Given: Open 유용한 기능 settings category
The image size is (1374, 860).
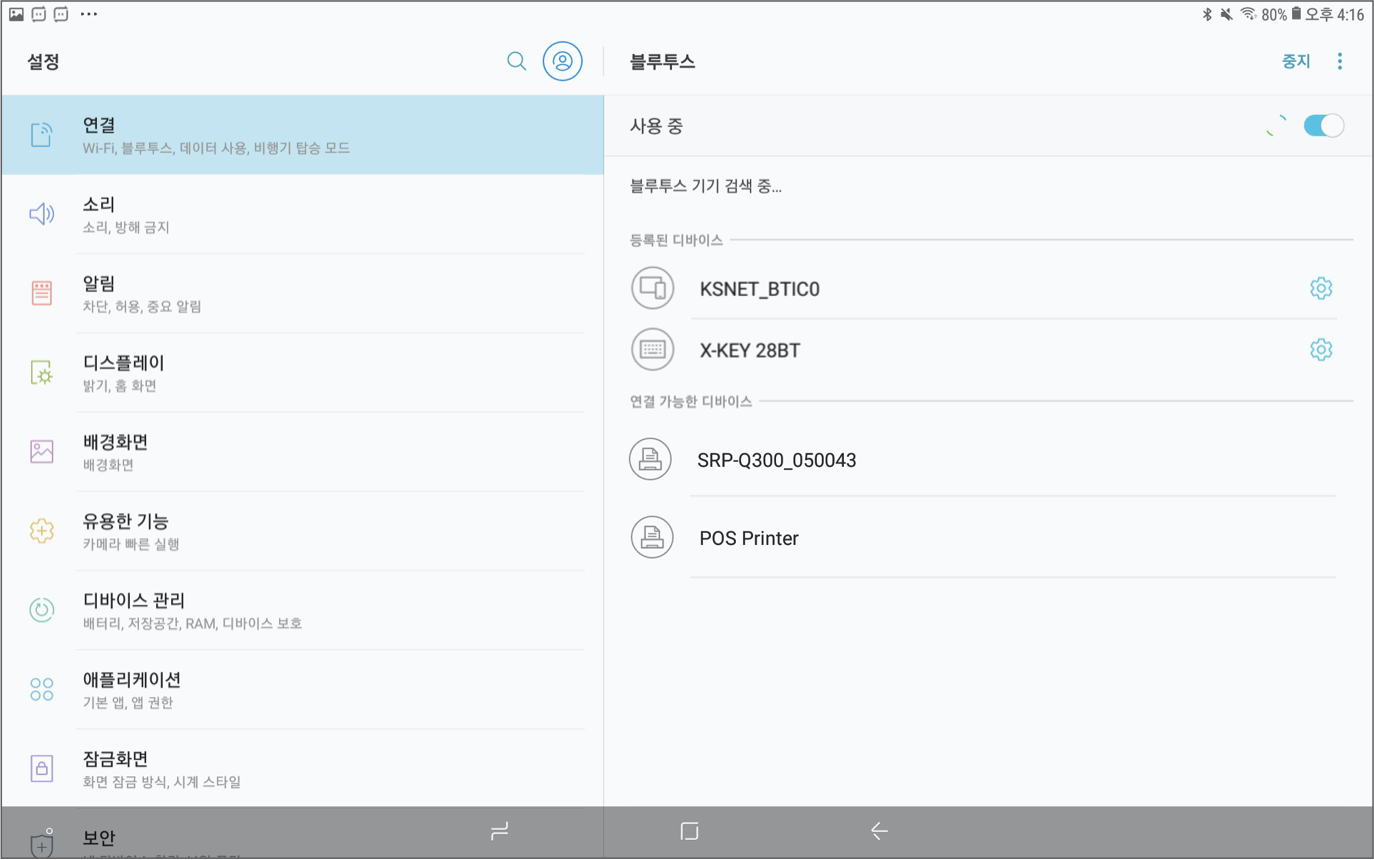Looking at the screenshot, I should click(302, 531).
